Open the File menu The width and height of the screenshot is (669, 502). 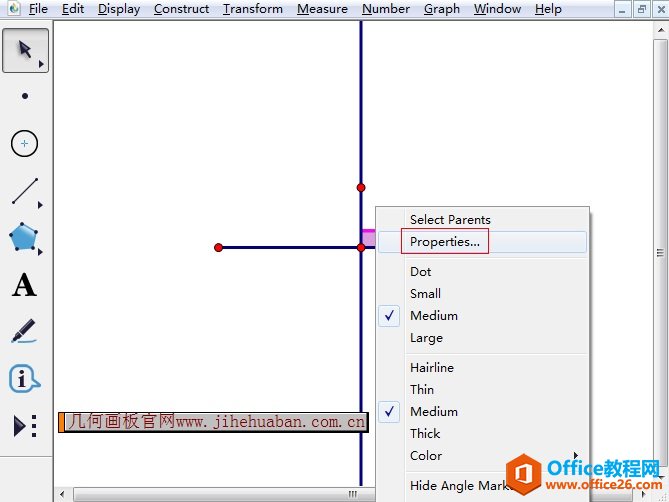tap(38, 9)
